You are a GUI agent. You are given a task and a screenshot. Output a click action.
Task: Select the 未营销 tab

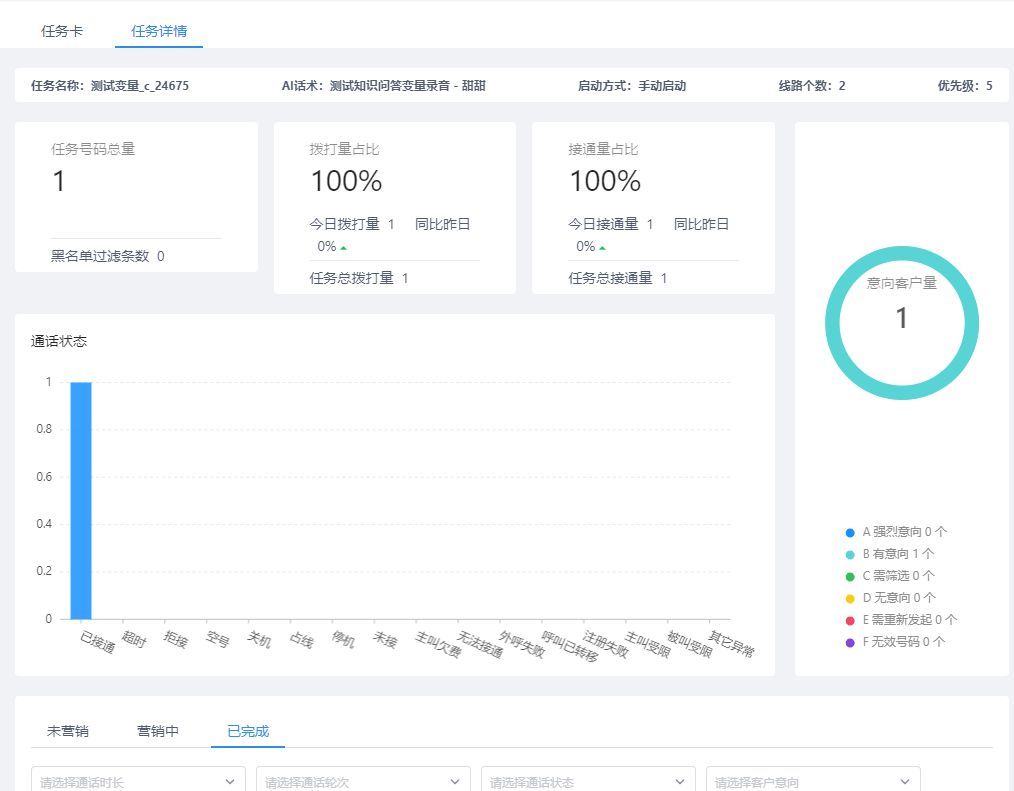click(x=68, y=731)
